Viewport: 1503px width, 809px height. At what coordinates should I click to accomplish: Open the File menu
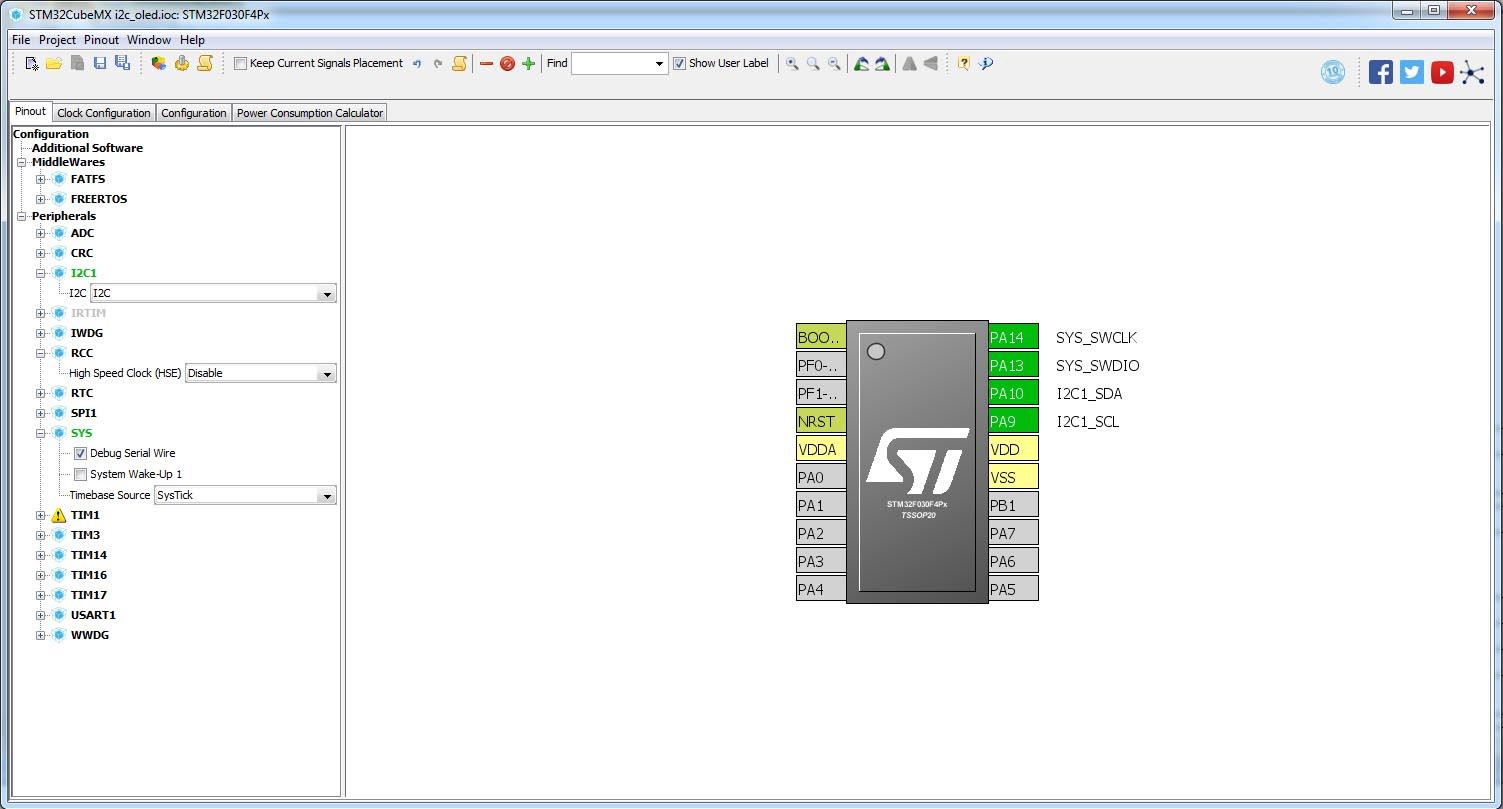tap(21, 40)
